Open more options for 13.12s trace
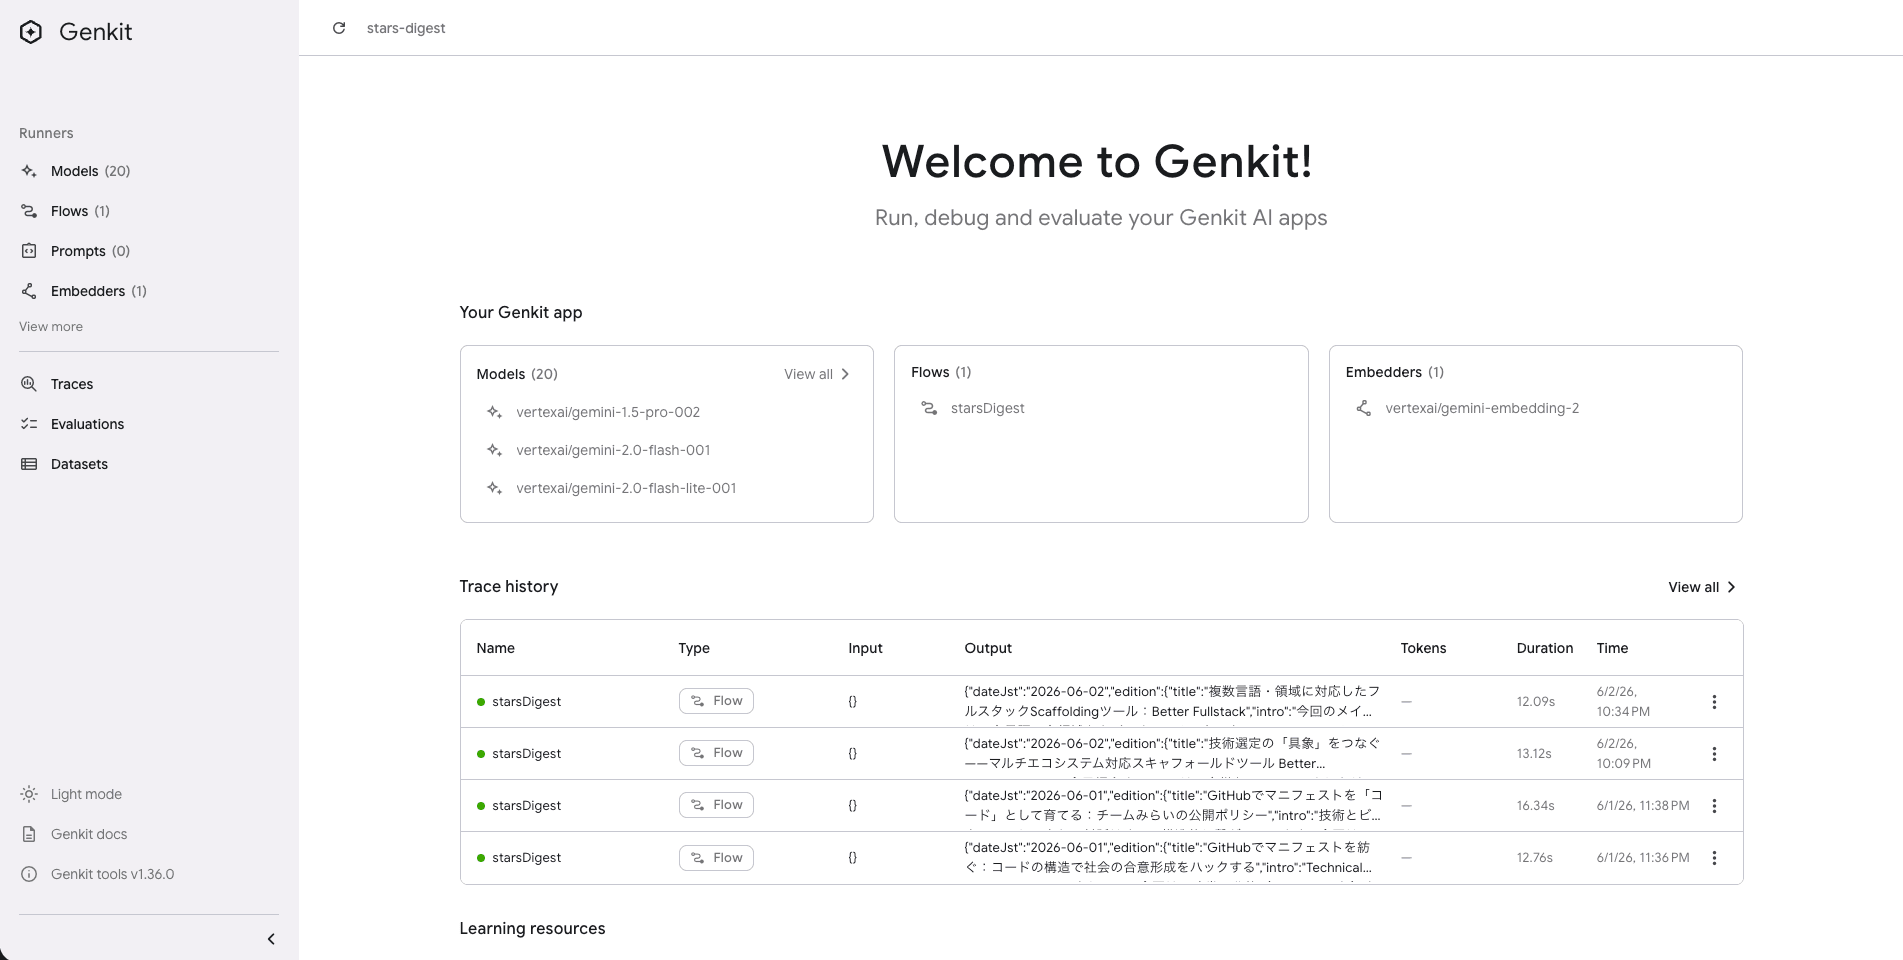This screenshot has height=960, width=1903. (1714, 754)
